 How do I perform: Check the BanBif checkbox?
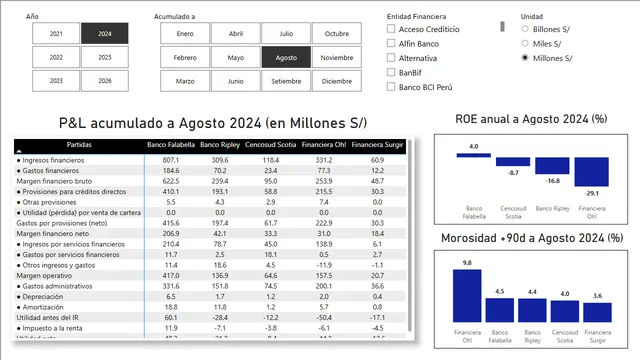[391, 72]
